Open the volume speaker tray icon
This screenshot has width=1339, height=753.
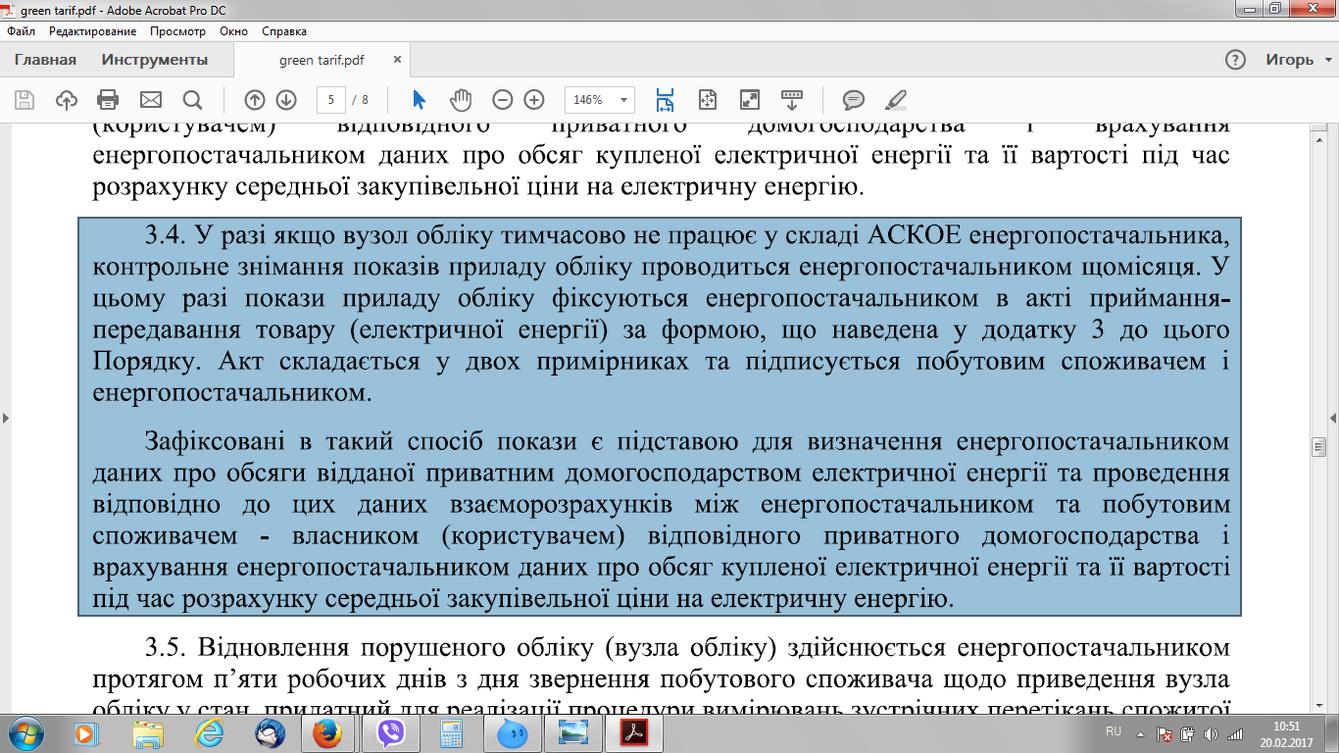click(x=1210, y=734)
